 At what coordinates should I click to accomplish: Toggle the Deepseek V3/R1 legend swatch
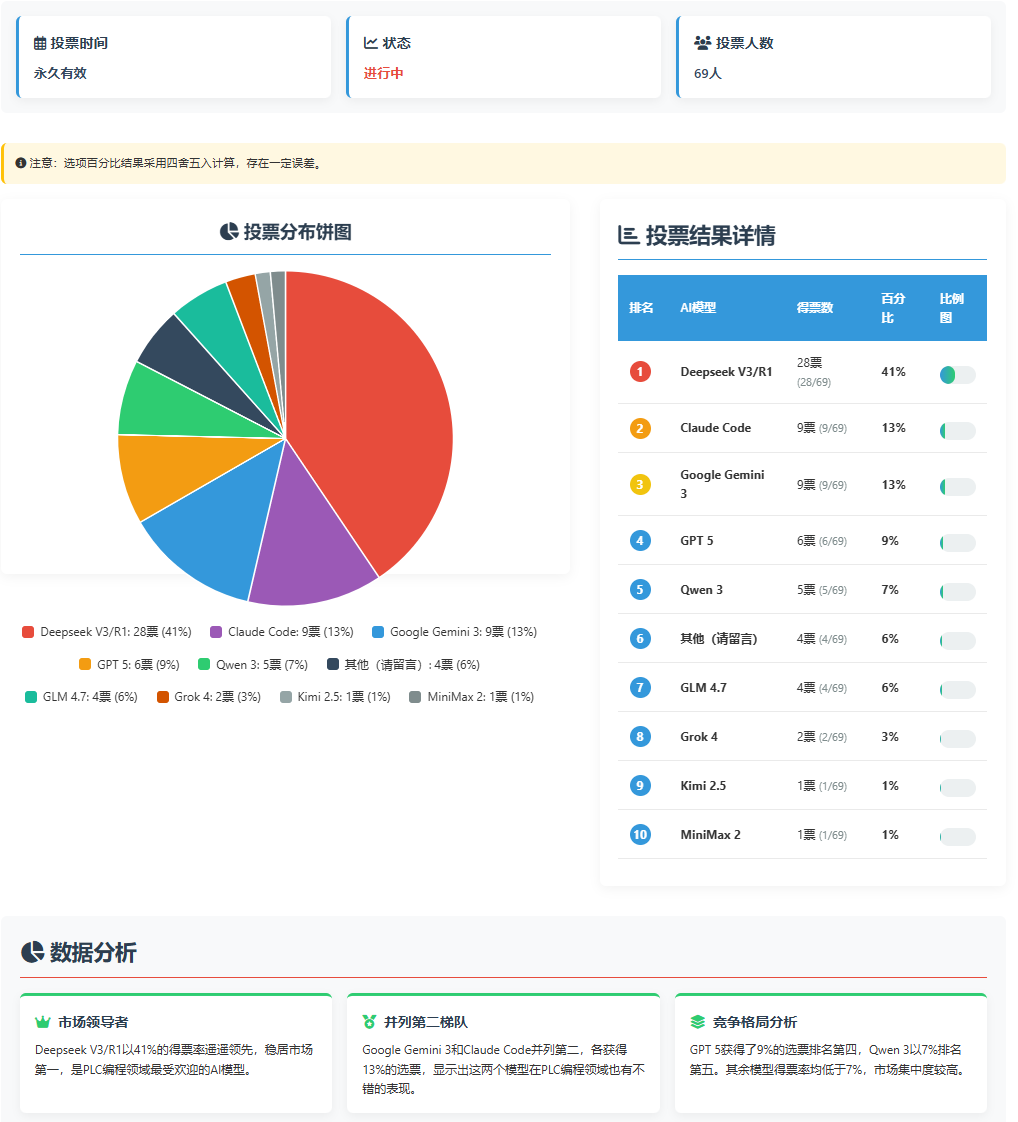[x=28, y=632]
